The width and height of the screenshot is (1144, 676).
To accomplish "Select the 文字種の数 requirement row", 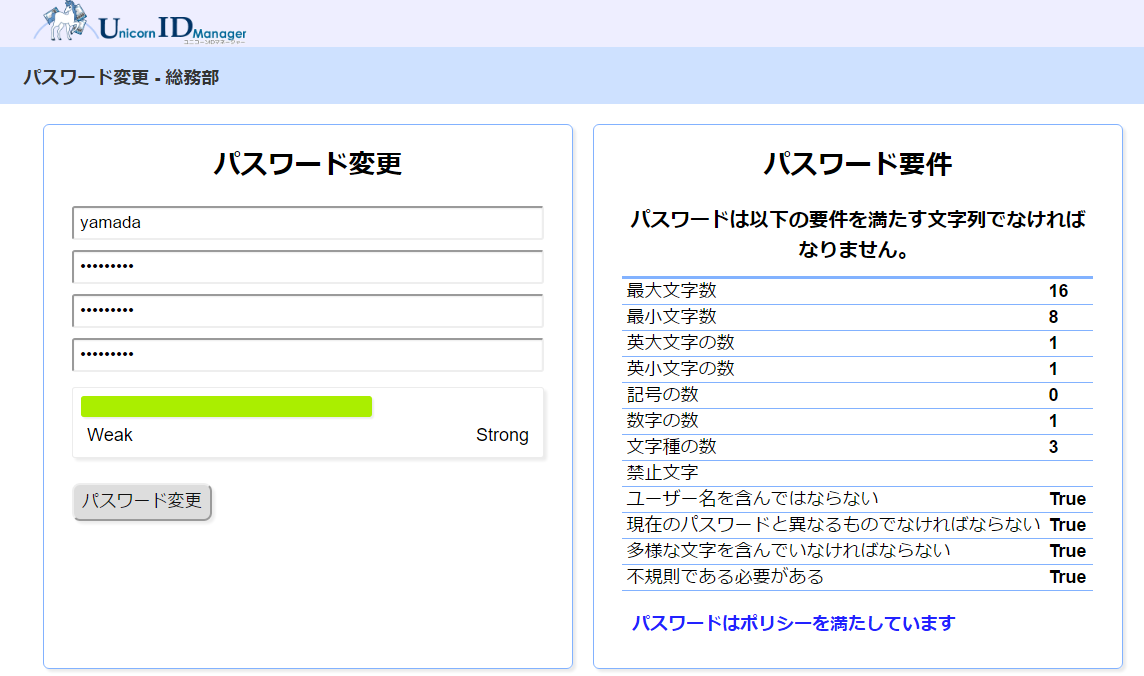I will pos(856,447).
